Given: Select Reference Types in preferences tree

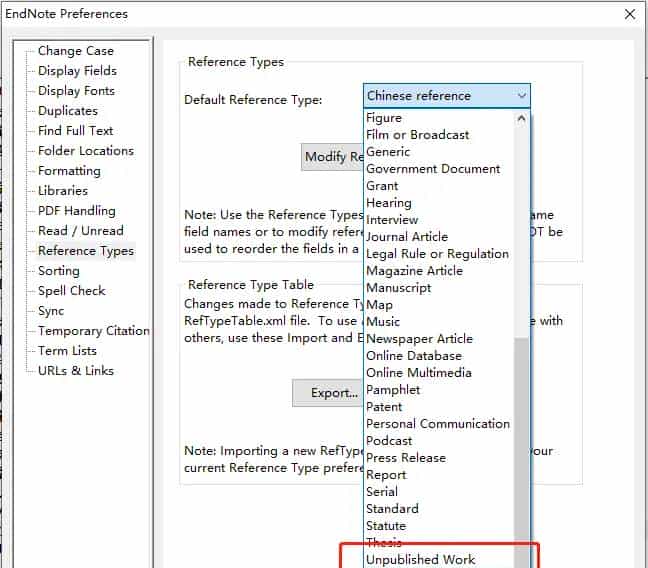Looking at the screenshot, I should coord(86,251).
